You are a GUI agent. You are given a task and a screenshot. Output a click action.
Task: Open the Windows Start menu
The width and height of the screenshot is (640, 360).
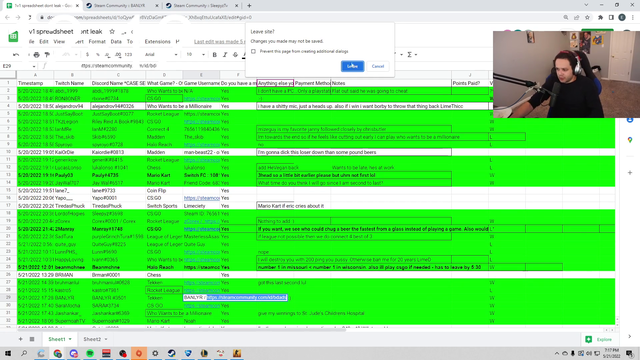click(x=8, y=353)
